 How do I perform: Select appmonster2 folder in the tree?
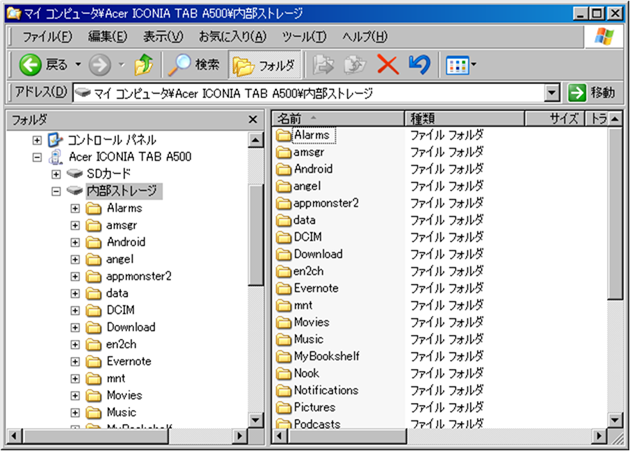[x=139, y=277]
